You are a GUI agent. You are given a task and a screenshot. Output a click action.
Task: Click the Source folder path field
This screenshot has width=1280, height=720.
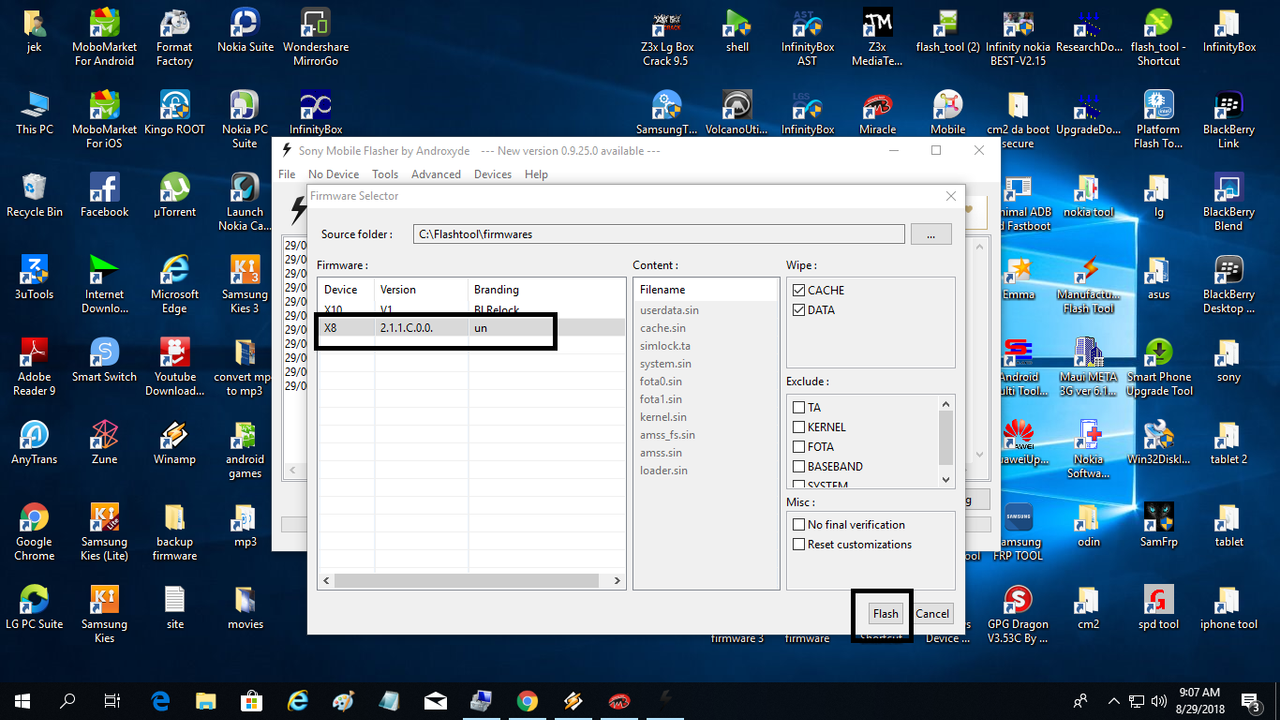[x=659, y=234]
